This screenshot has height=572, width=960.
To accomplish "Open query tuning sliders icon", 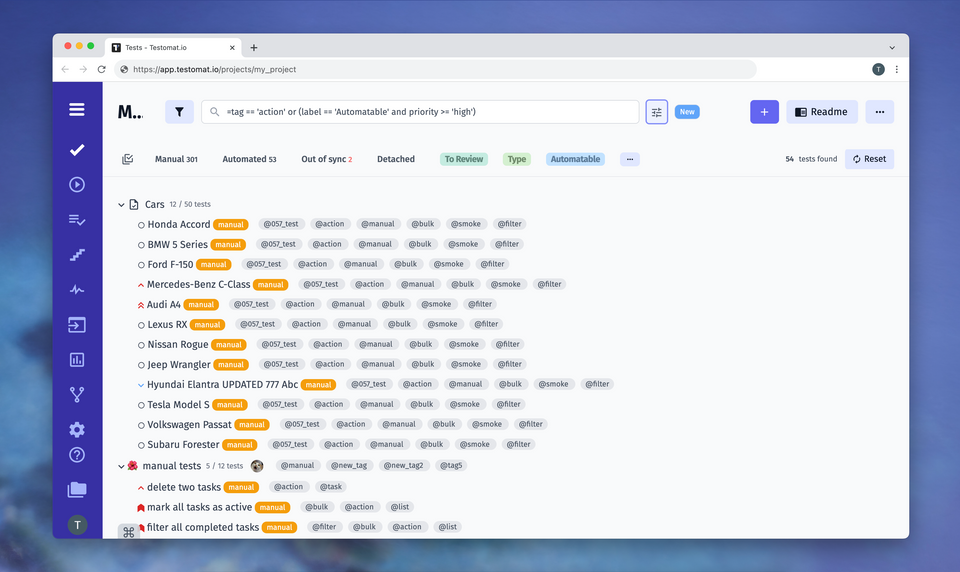I will point(656,112).
